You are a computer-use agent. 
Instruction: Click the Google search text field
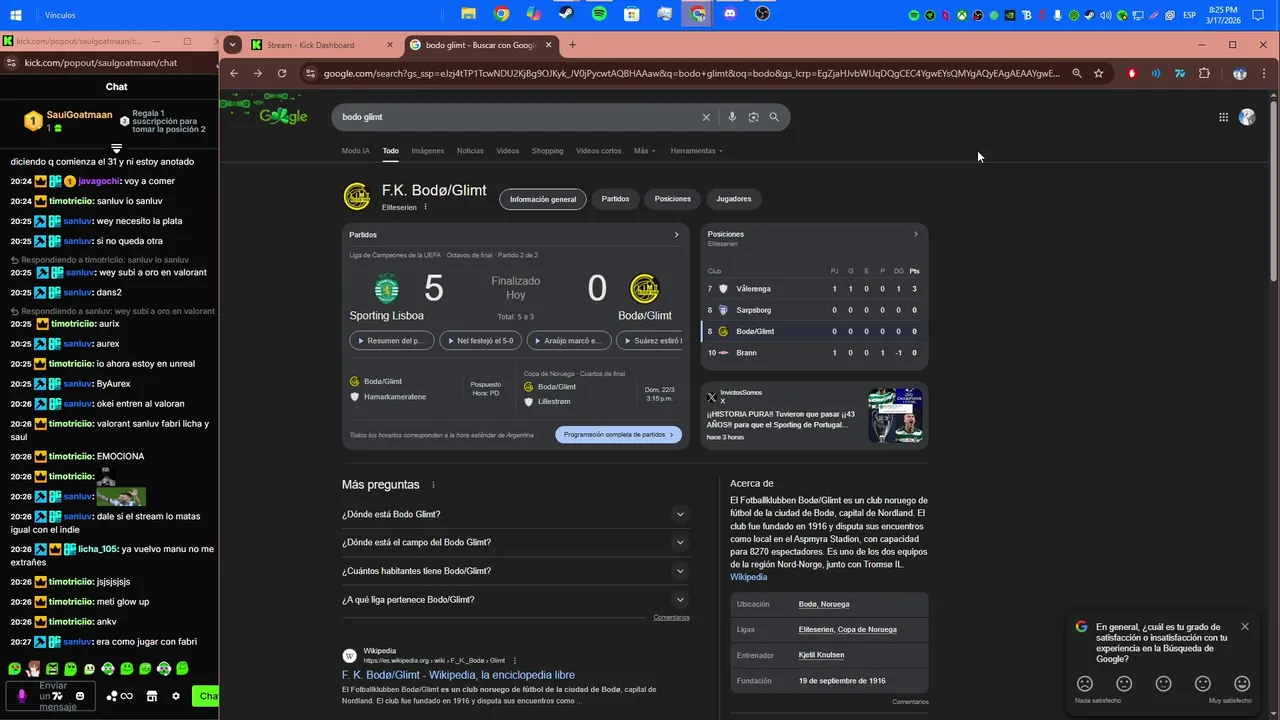(518, 117)
